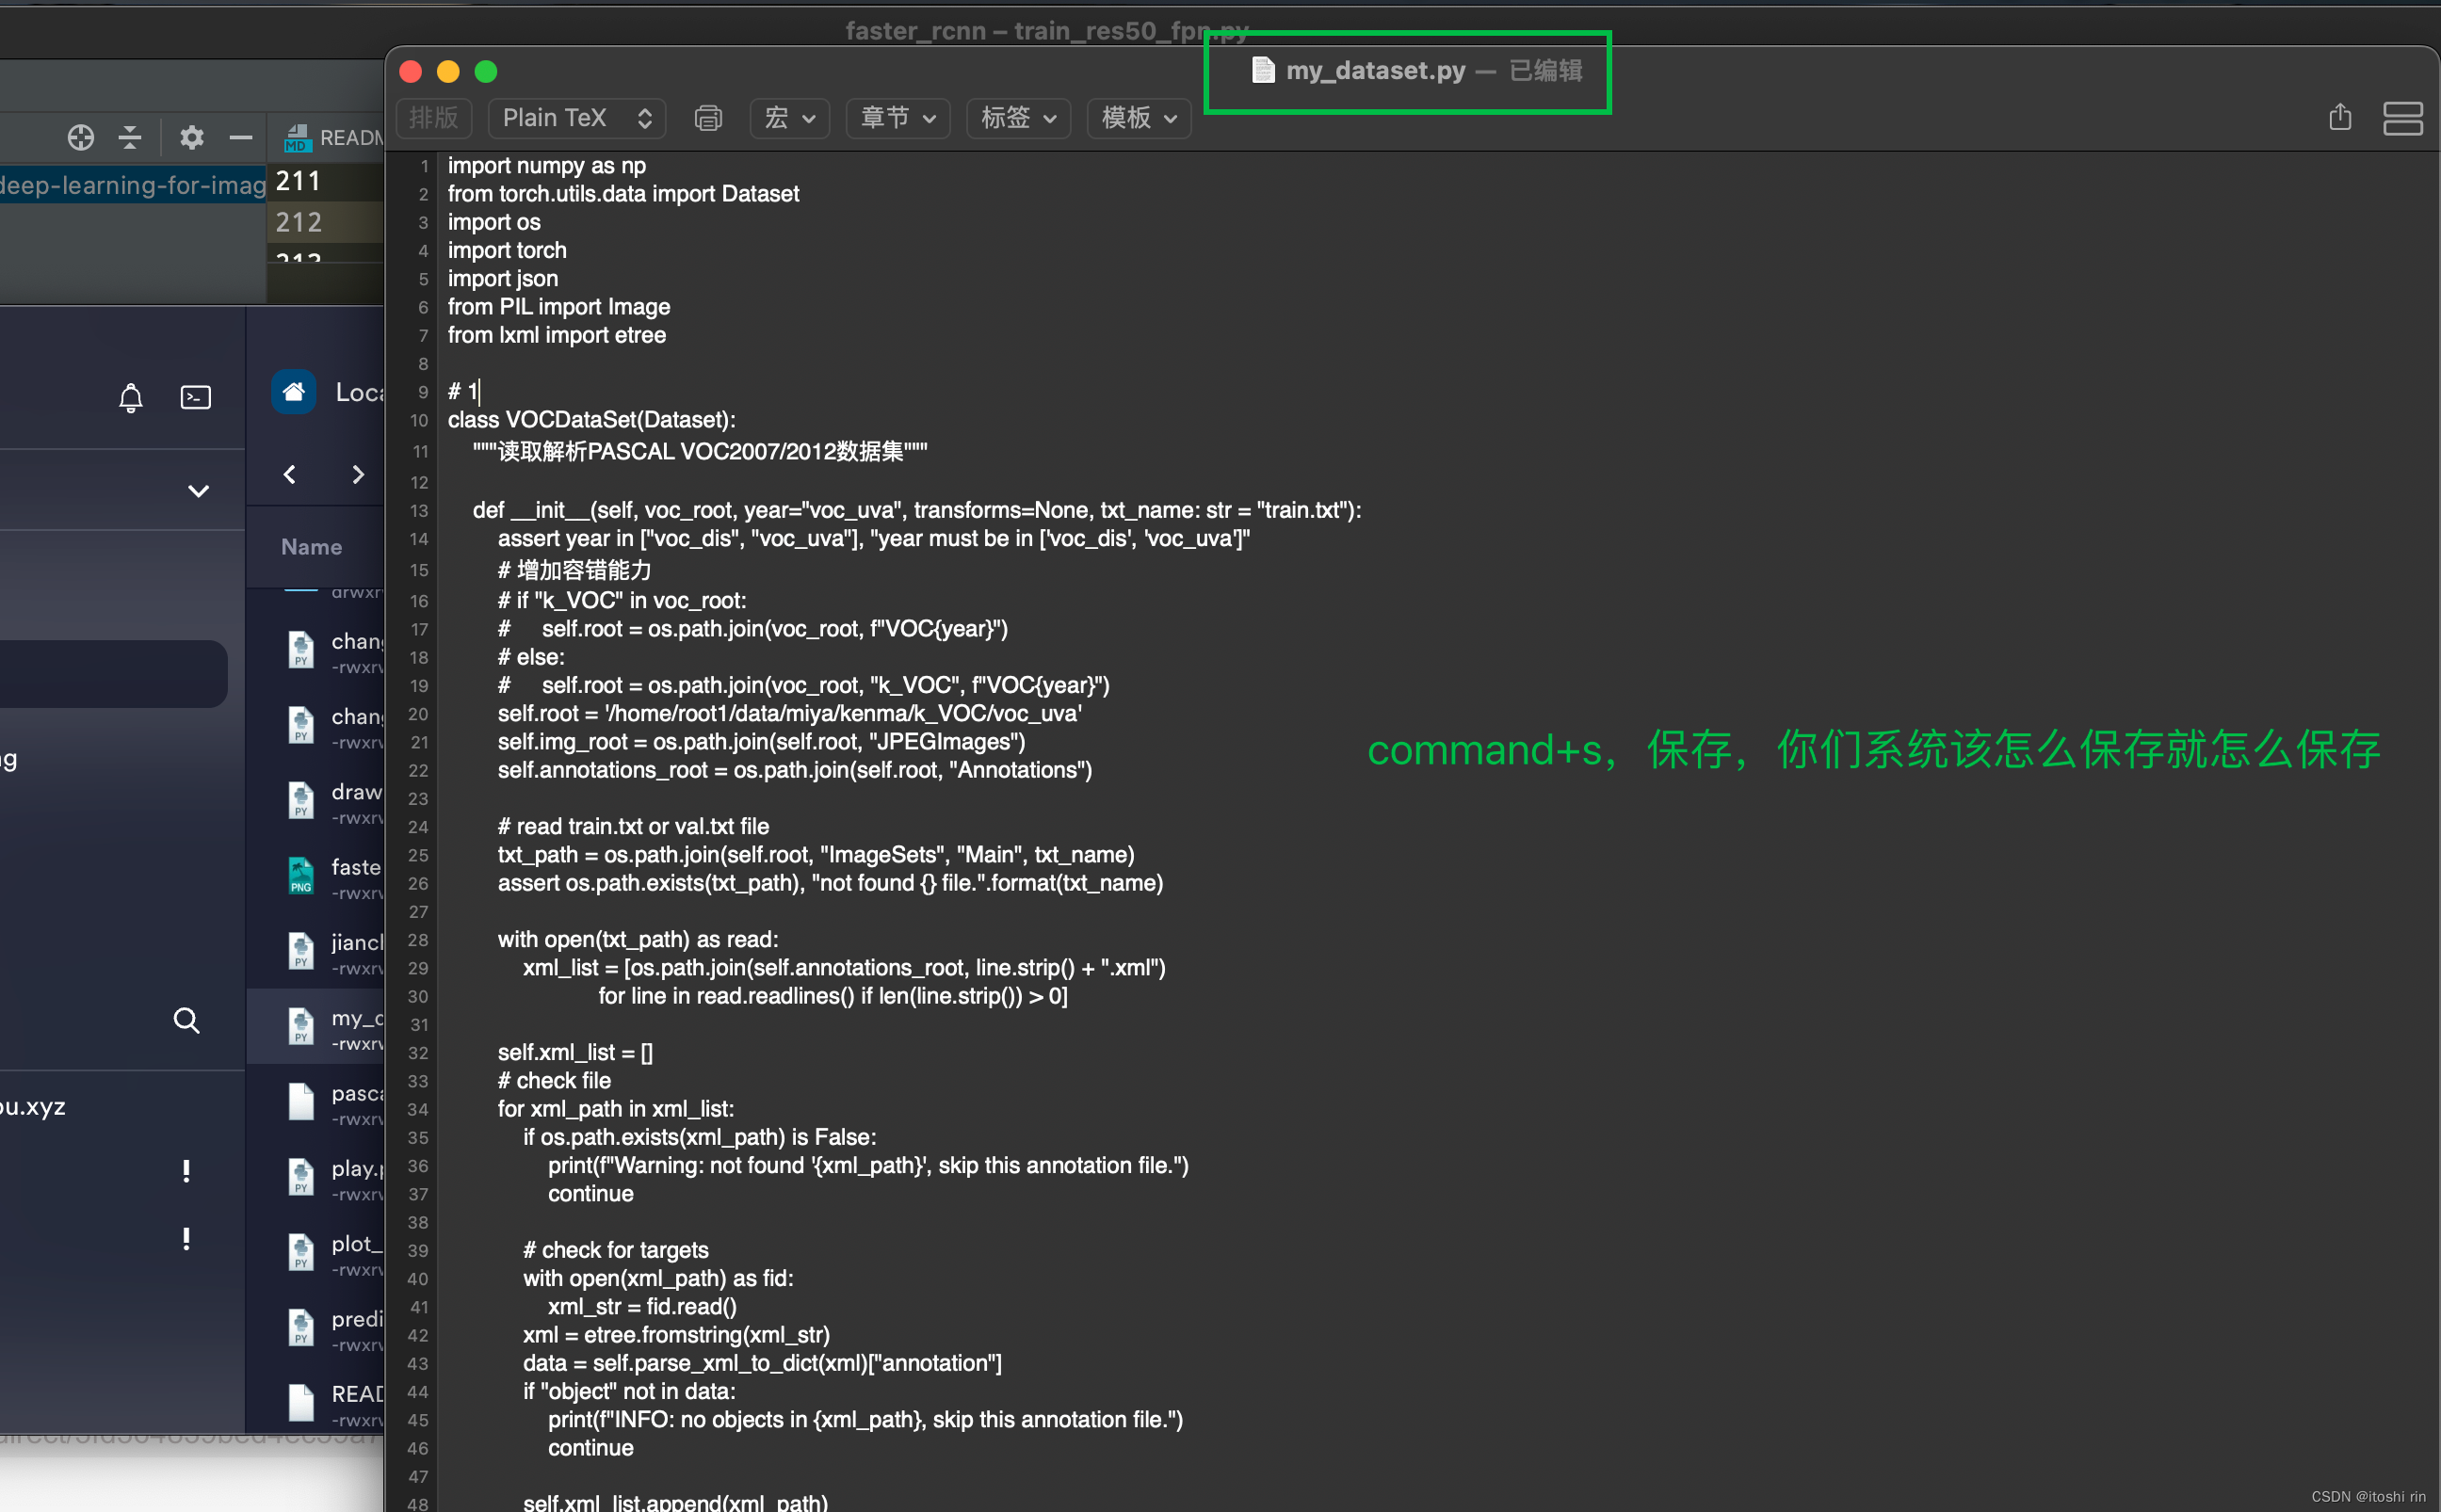The width and height of the screenshot is (2441, 1512).
Task: Open the terminal icon beside the bell
Action: [195, 397]
